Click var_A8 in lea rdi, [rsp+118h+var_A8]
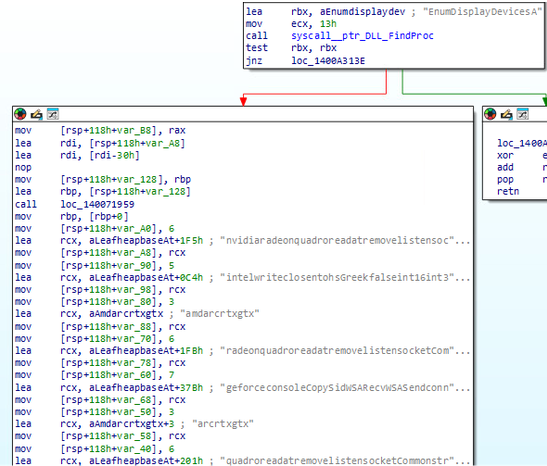 coord(166,143)
